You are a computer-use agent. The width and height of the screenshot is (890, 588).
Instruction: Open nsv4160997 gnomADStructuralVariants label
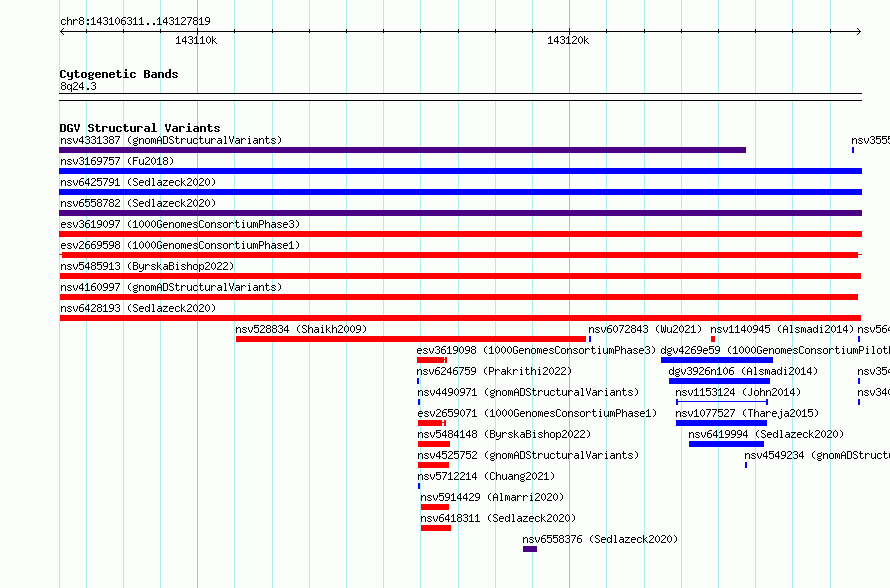coord(171,287)
